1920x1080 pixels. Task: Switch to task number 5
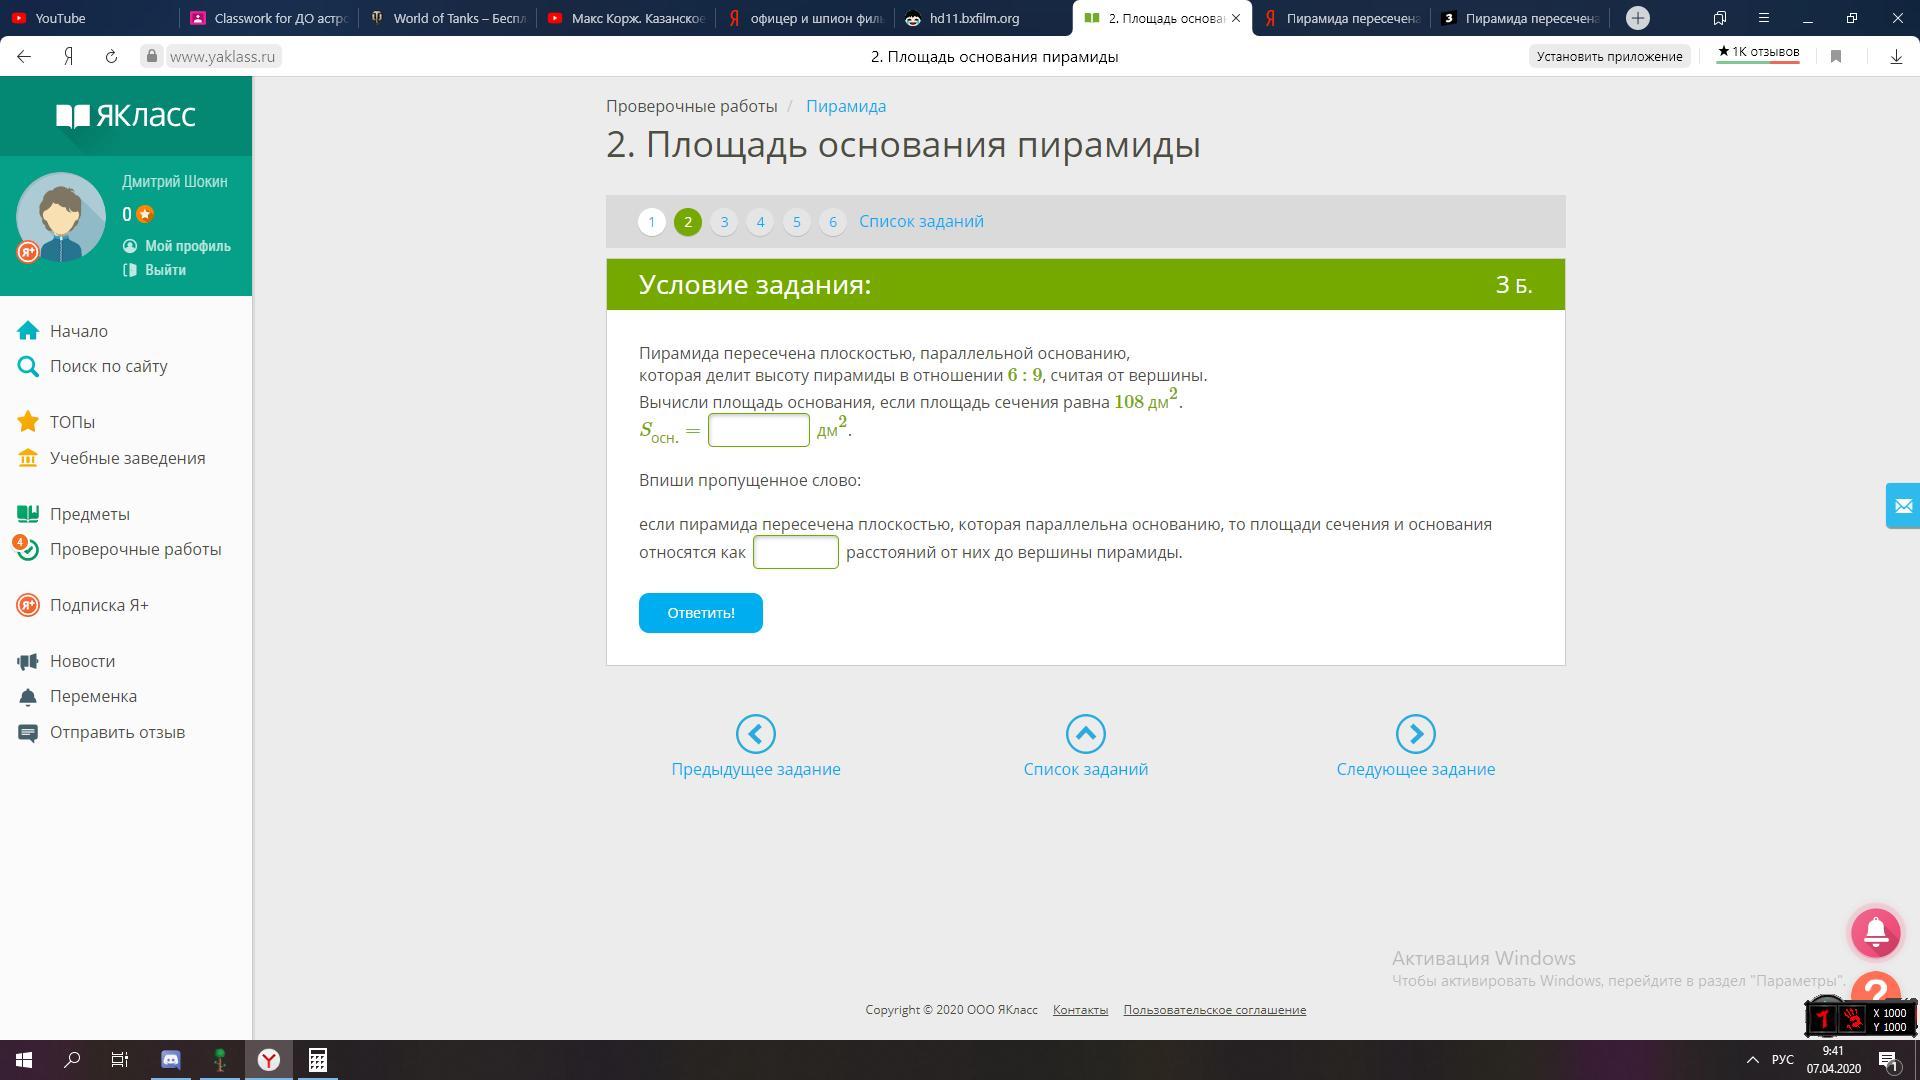pos(796,222)
